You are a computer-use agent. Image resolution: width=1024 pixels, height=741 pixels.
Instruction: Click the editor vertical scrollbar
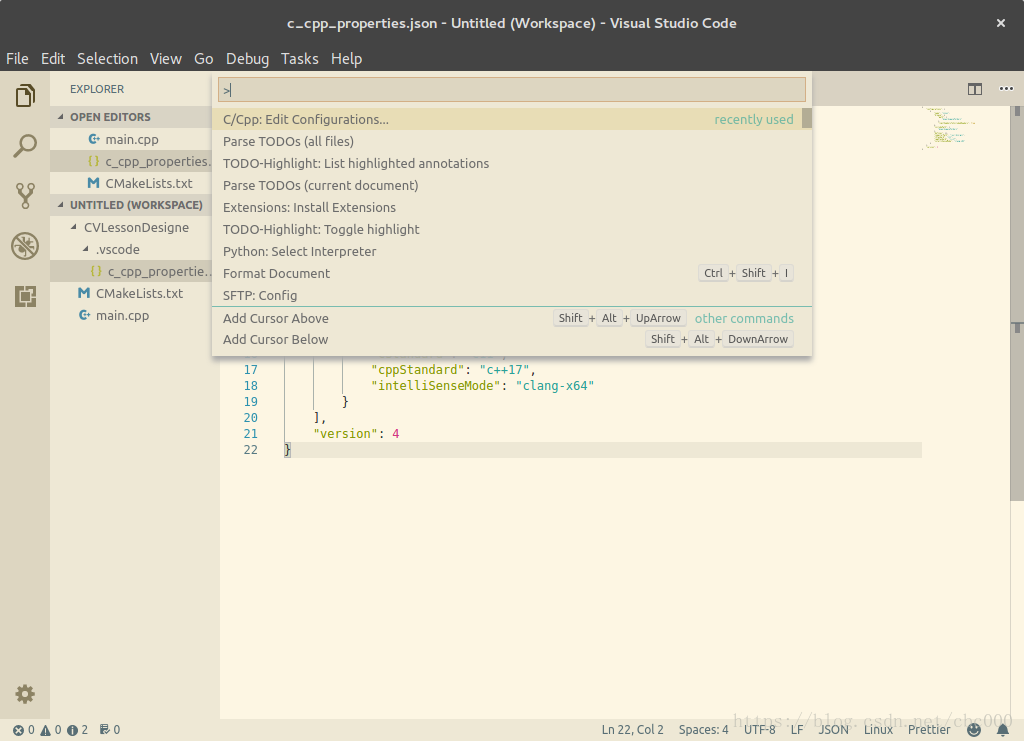[x=1017, y=304]
